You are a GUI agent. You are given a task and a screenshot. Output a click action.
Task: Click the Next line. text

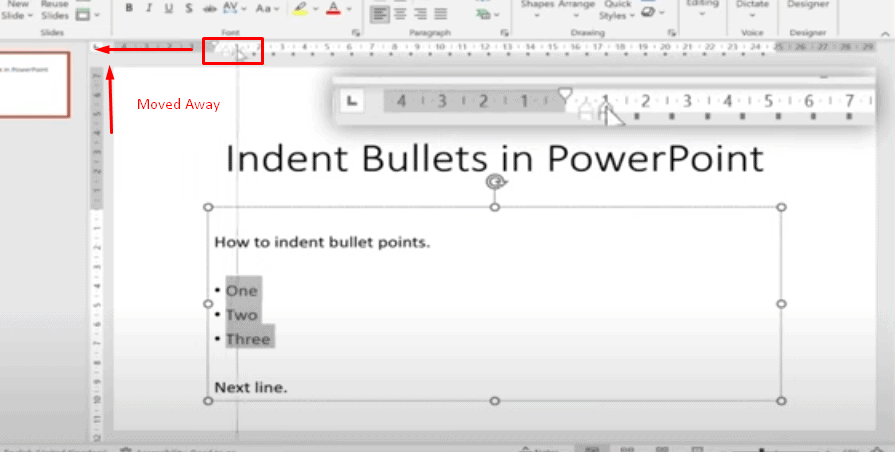tap(251, 388)
